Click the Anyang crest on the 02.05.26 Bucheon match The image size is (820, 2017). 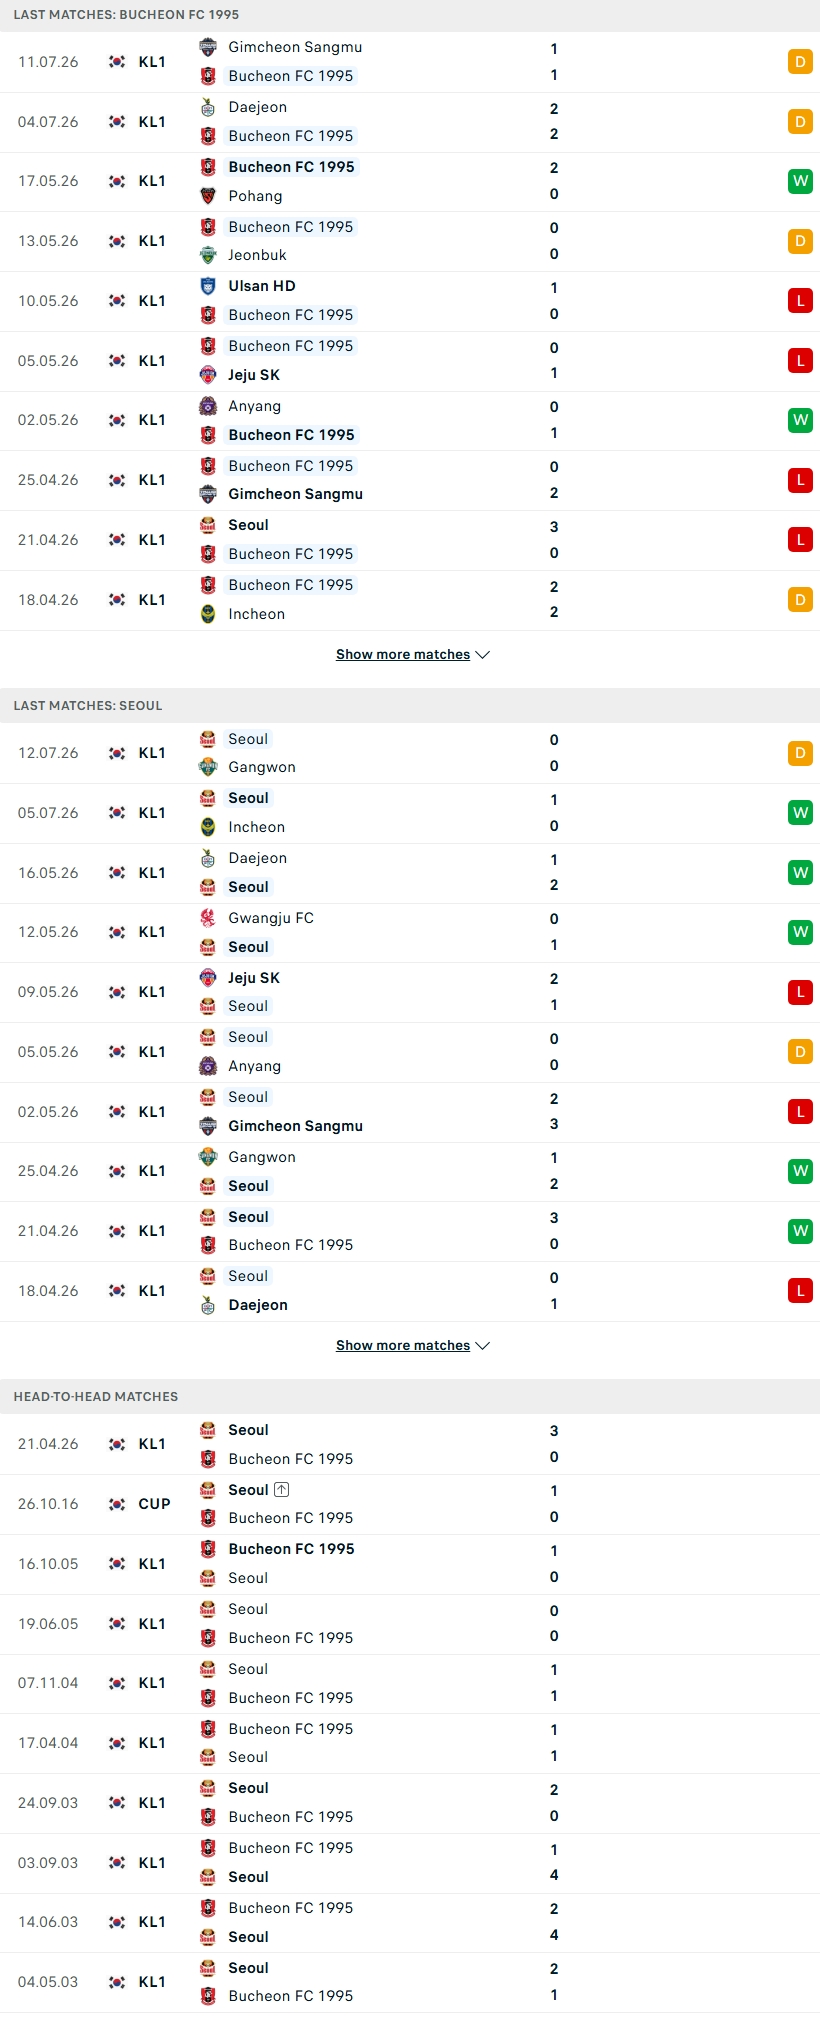click(x=208, y=406)
